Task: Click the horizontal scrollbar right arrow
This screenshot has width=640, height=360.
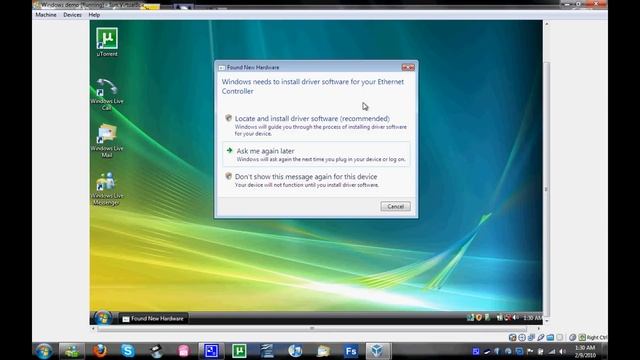Action: 539,328
